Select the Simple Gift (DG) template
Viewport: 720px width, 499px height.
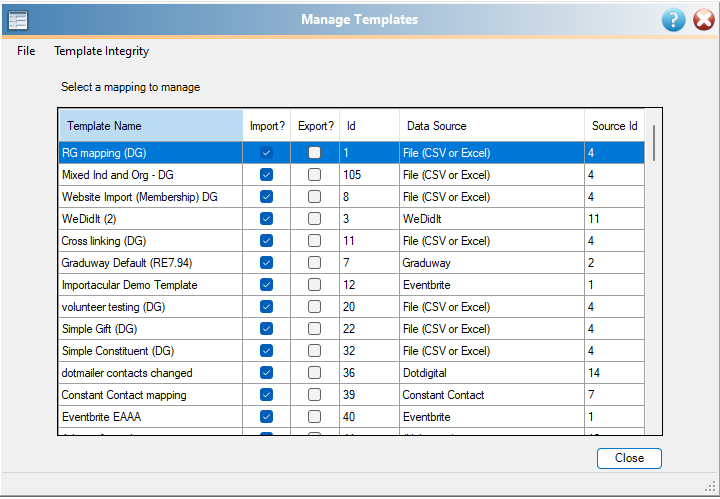point(151,329)
